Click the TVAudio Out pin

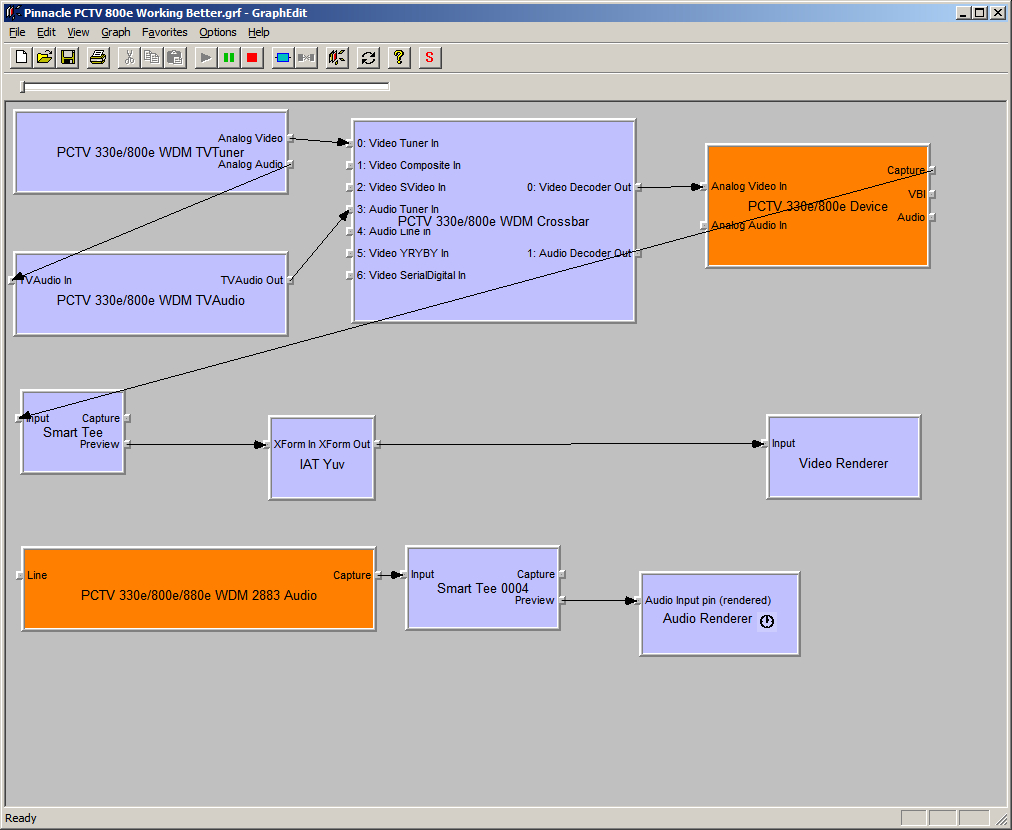tap(290, 280)
